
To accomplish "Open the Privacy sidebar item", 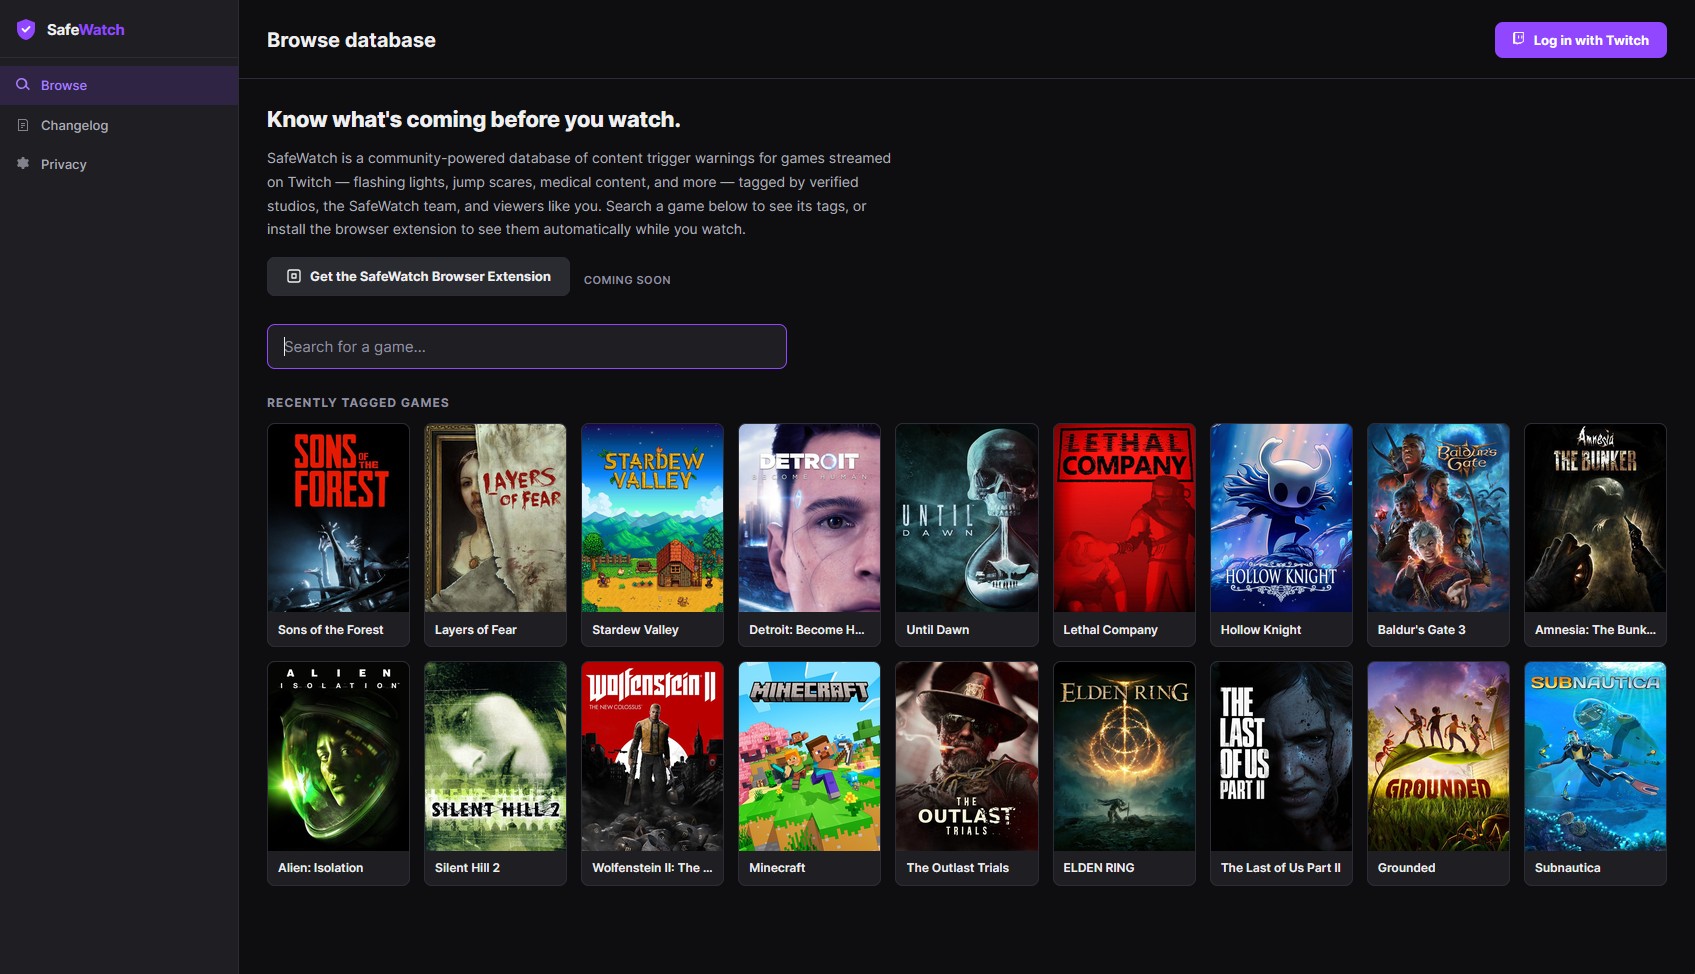I will coord(119,164).
